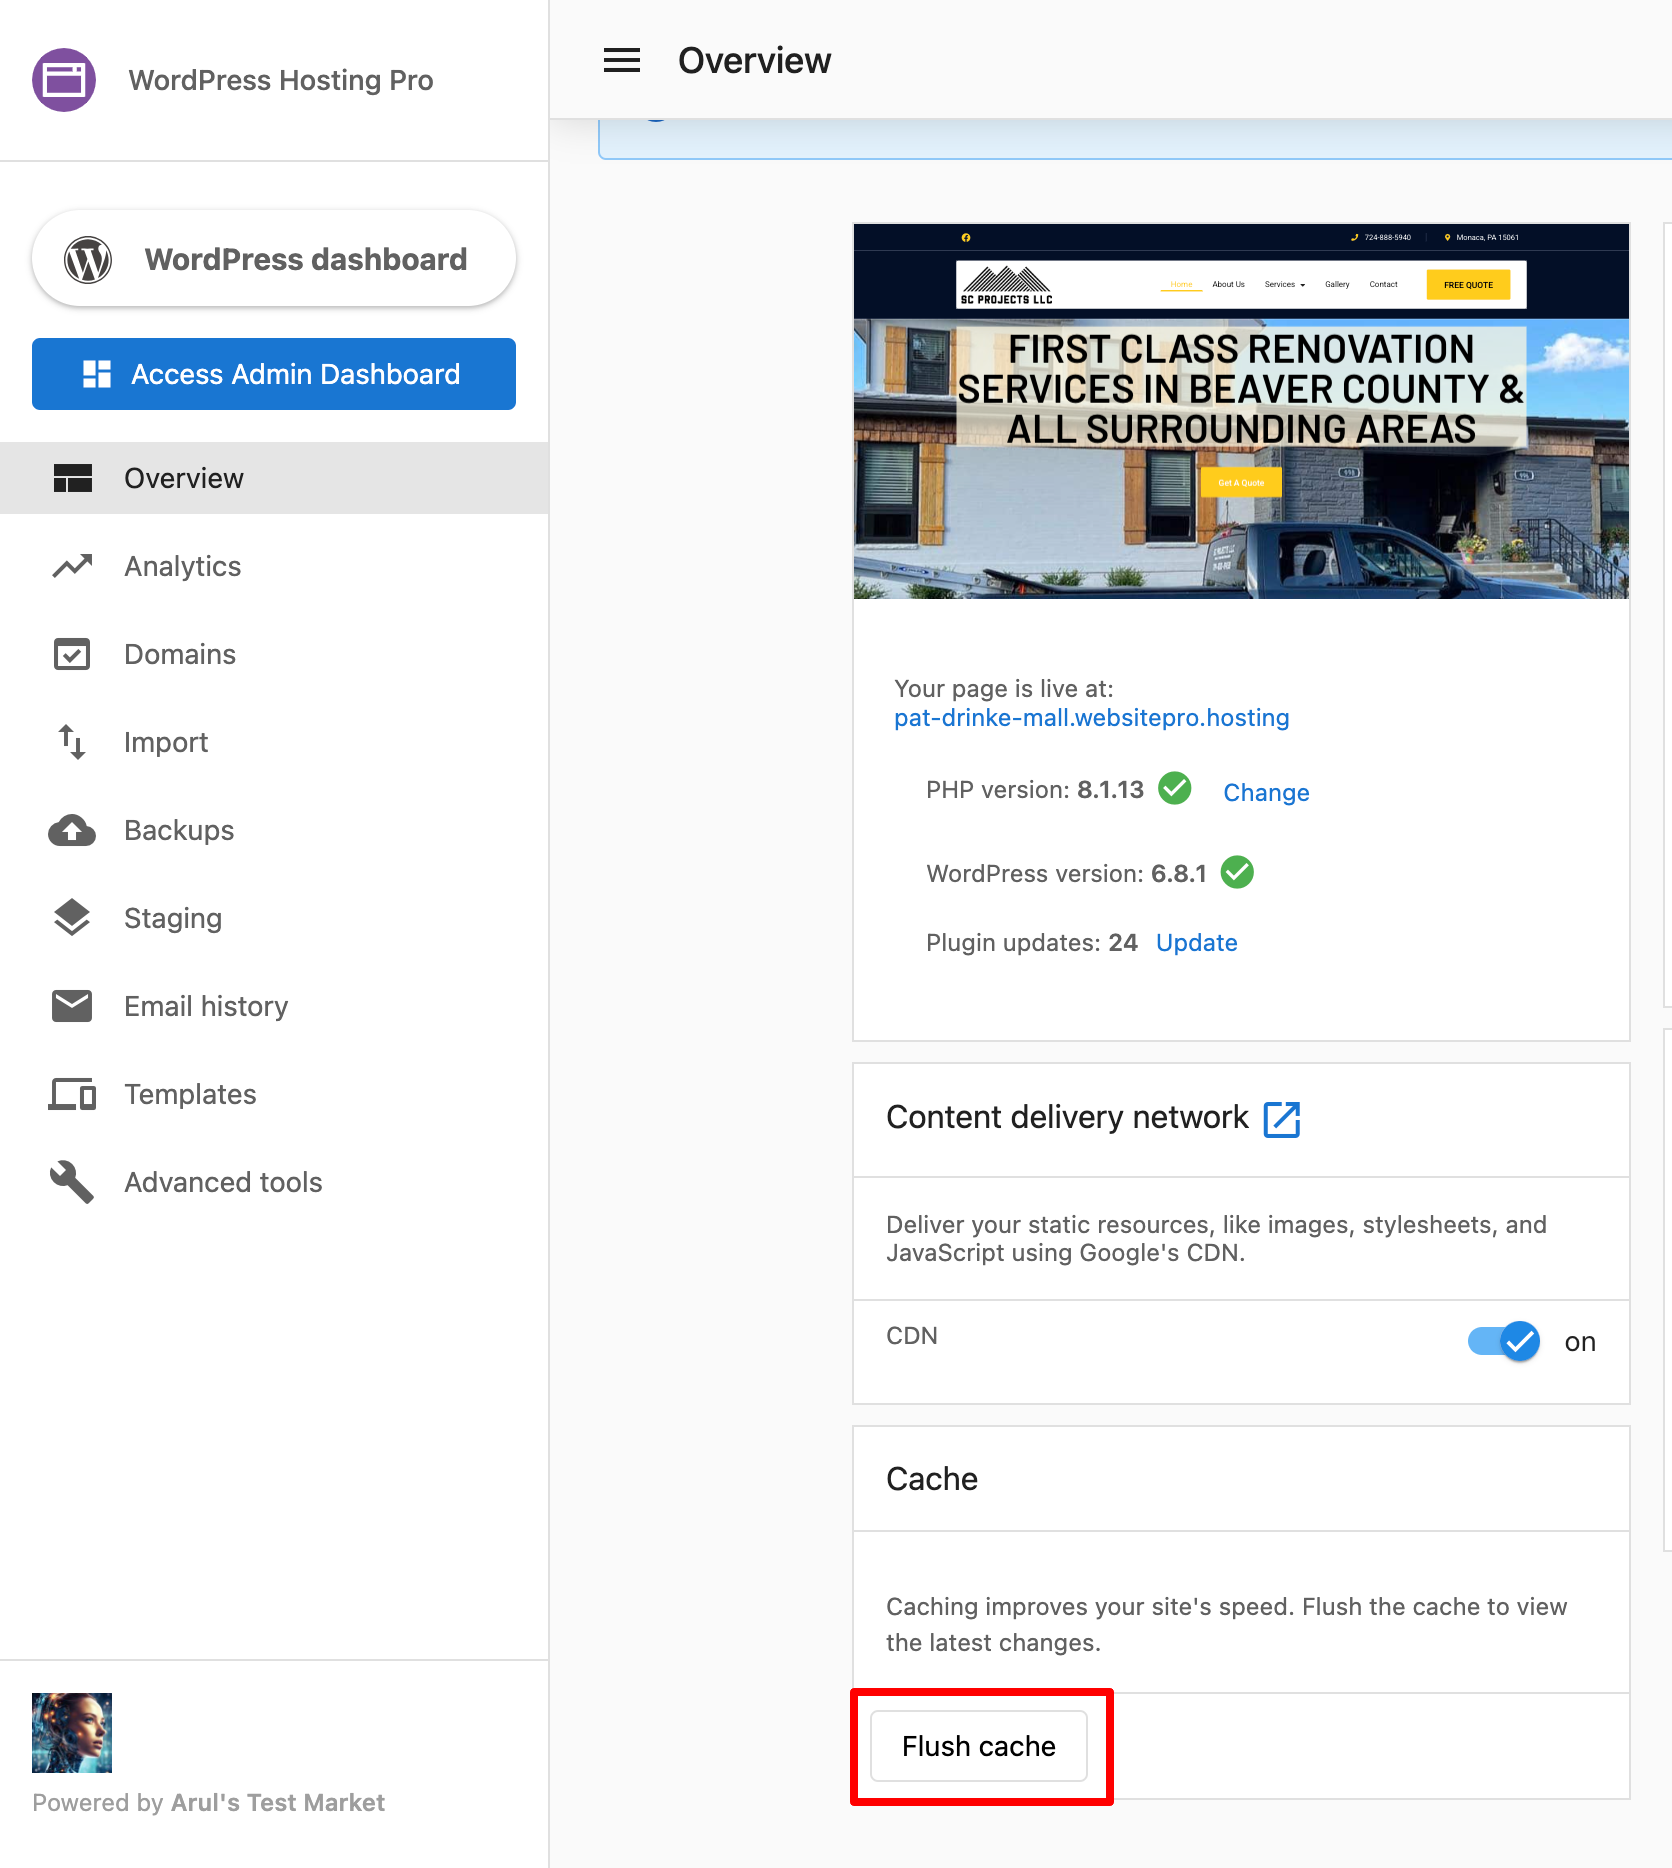Select Overview in the sidebar

pyautogui.click(x=184, y=478)
